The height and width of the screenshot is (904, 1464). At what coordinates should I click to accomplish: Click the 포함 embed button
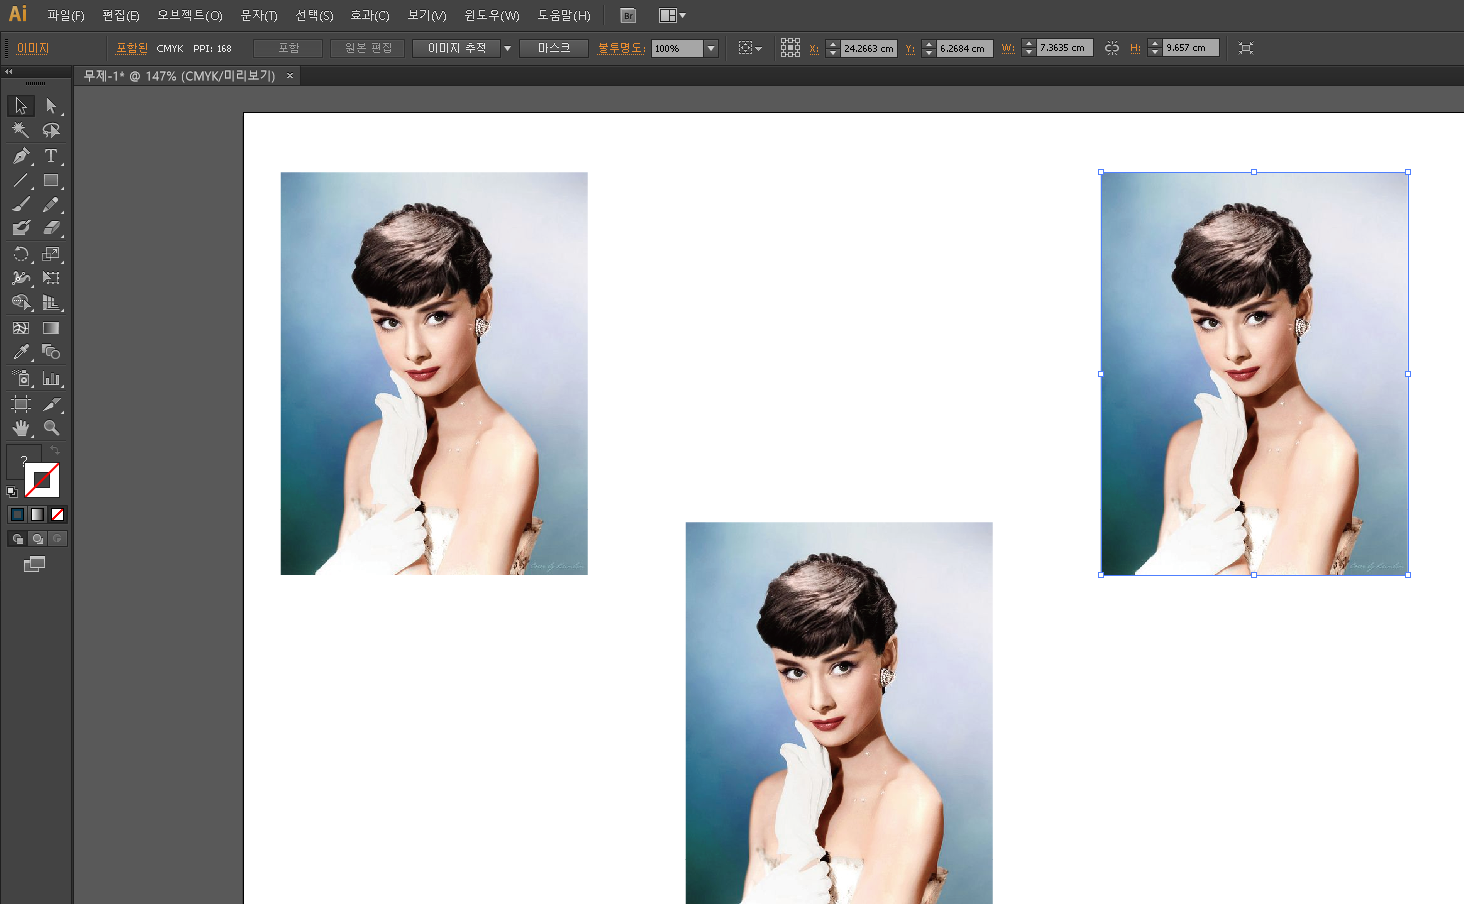[288, 48]
